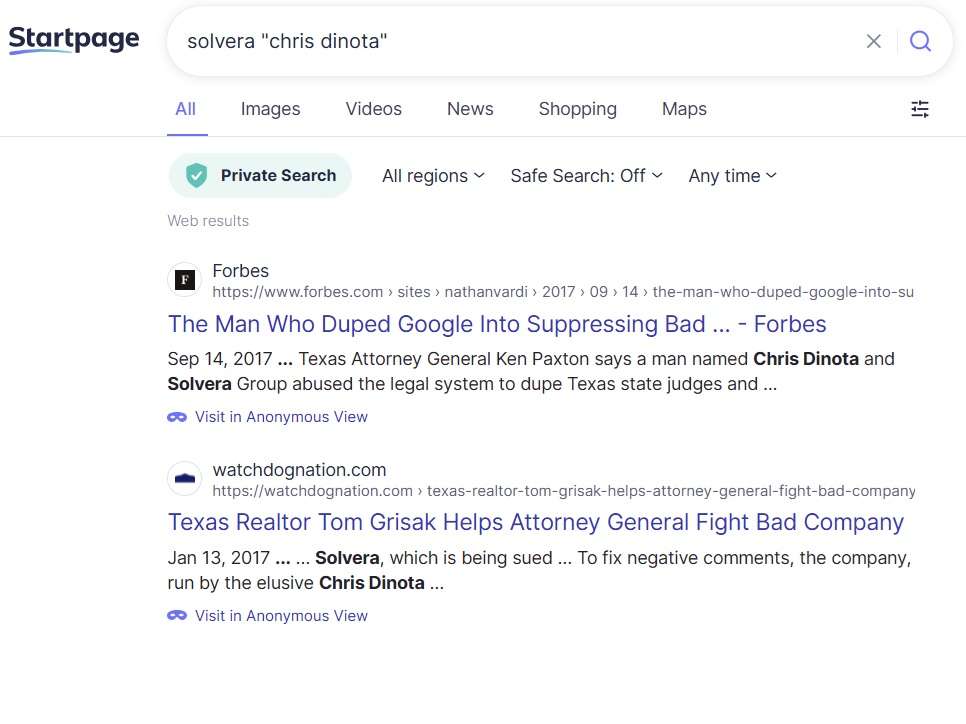The height and width of the screenshot is (724, 966).
Task: Open The Man Who Duped Google Forbes link
Action: click(x=497, y=324)
